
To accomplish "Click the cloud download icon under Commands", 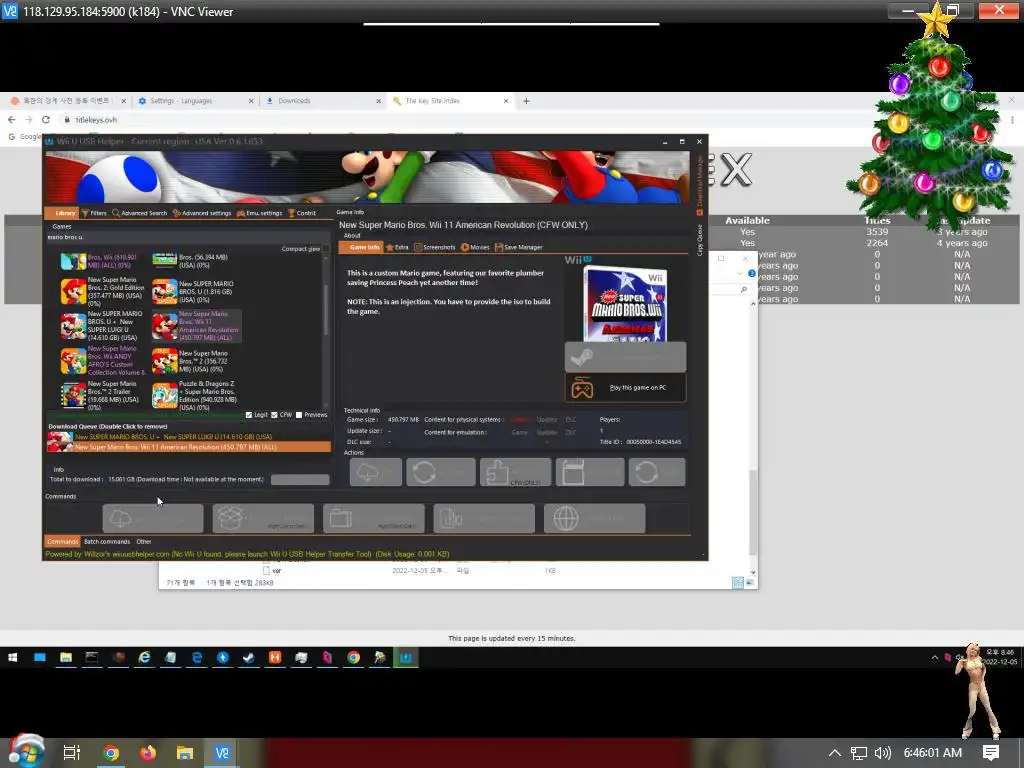I will tap(153, 519).
